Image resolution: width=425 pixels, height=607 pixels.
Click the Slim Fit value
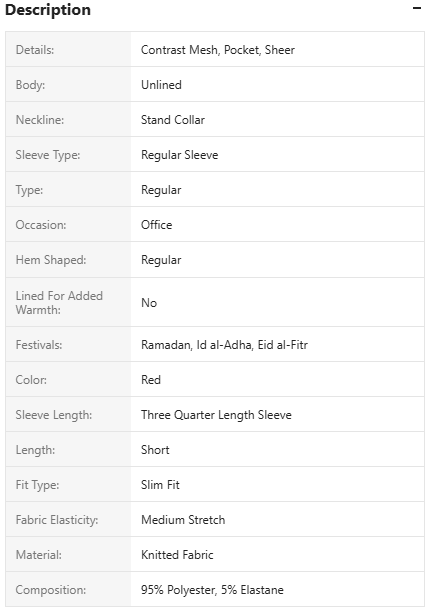click(160, 485)
